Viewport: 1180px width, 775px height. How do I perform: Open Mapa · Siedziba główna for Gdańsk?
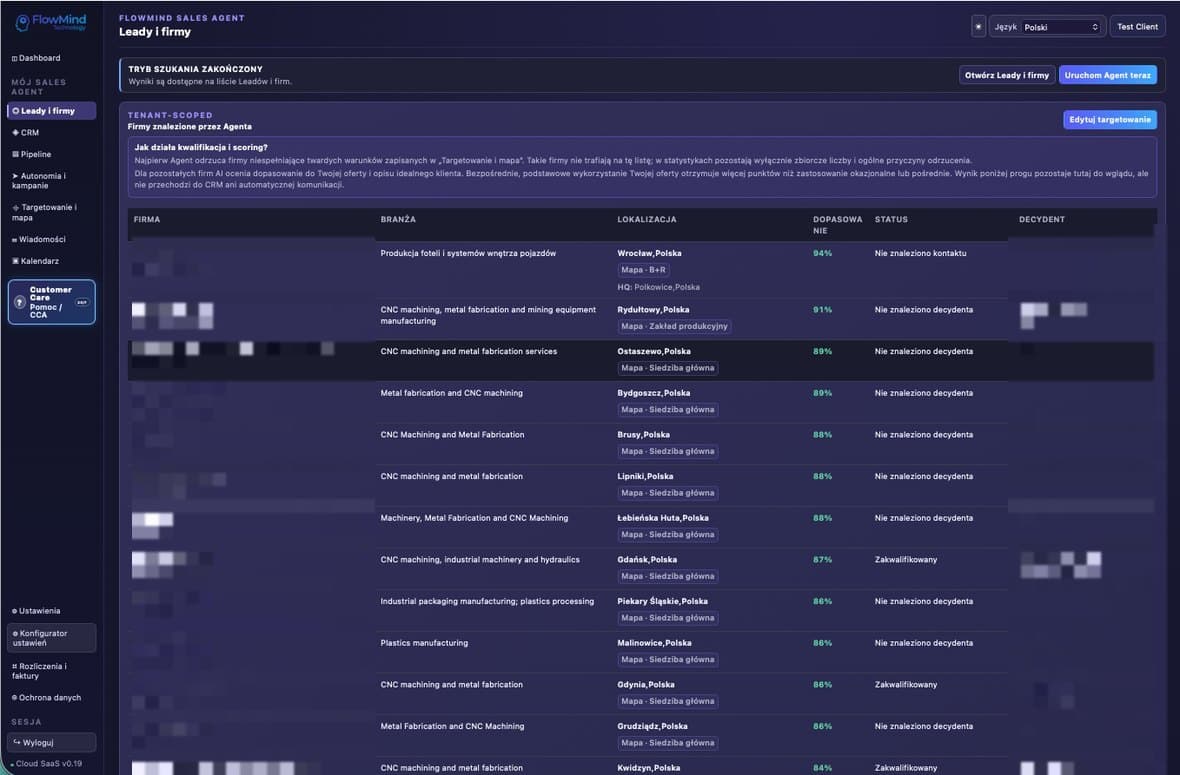668,576
